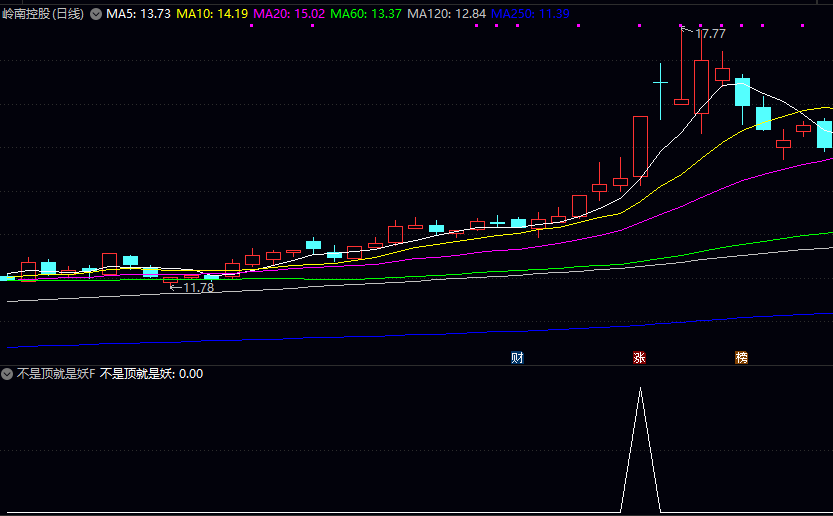This screenshot has width=833, height=516.
Task: Click the 岭南控股(日线) chart title
Action: tap(43, 14)
